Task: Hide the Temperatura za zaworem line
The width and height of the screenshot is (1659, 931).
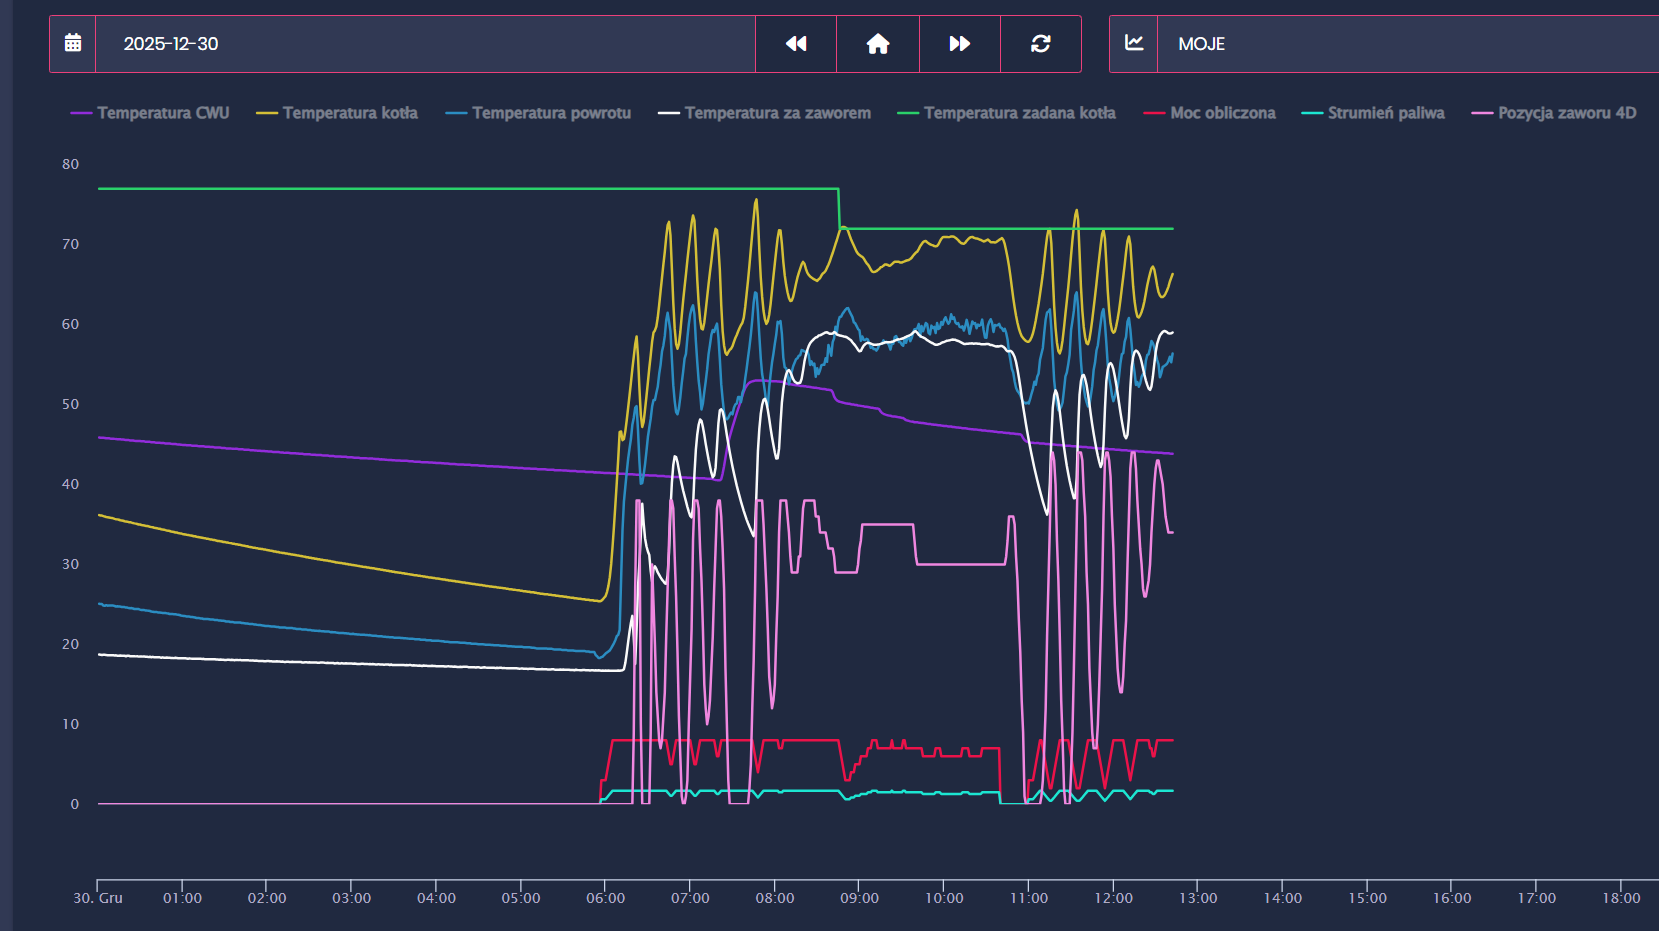Action: coord(777,113)
